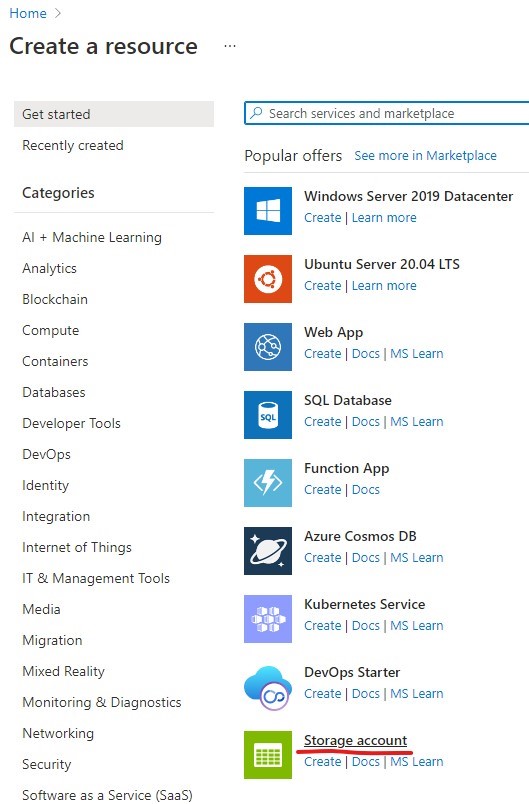Select the Get started menu item
This screenshot has width=529, height=804.
tap(114, 114)
